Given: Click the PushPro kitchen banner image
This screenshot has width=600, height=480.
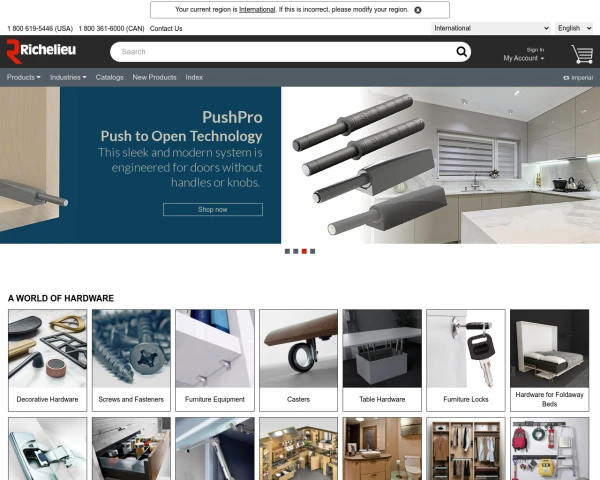Looking at the screenshot, I should 440,165.
